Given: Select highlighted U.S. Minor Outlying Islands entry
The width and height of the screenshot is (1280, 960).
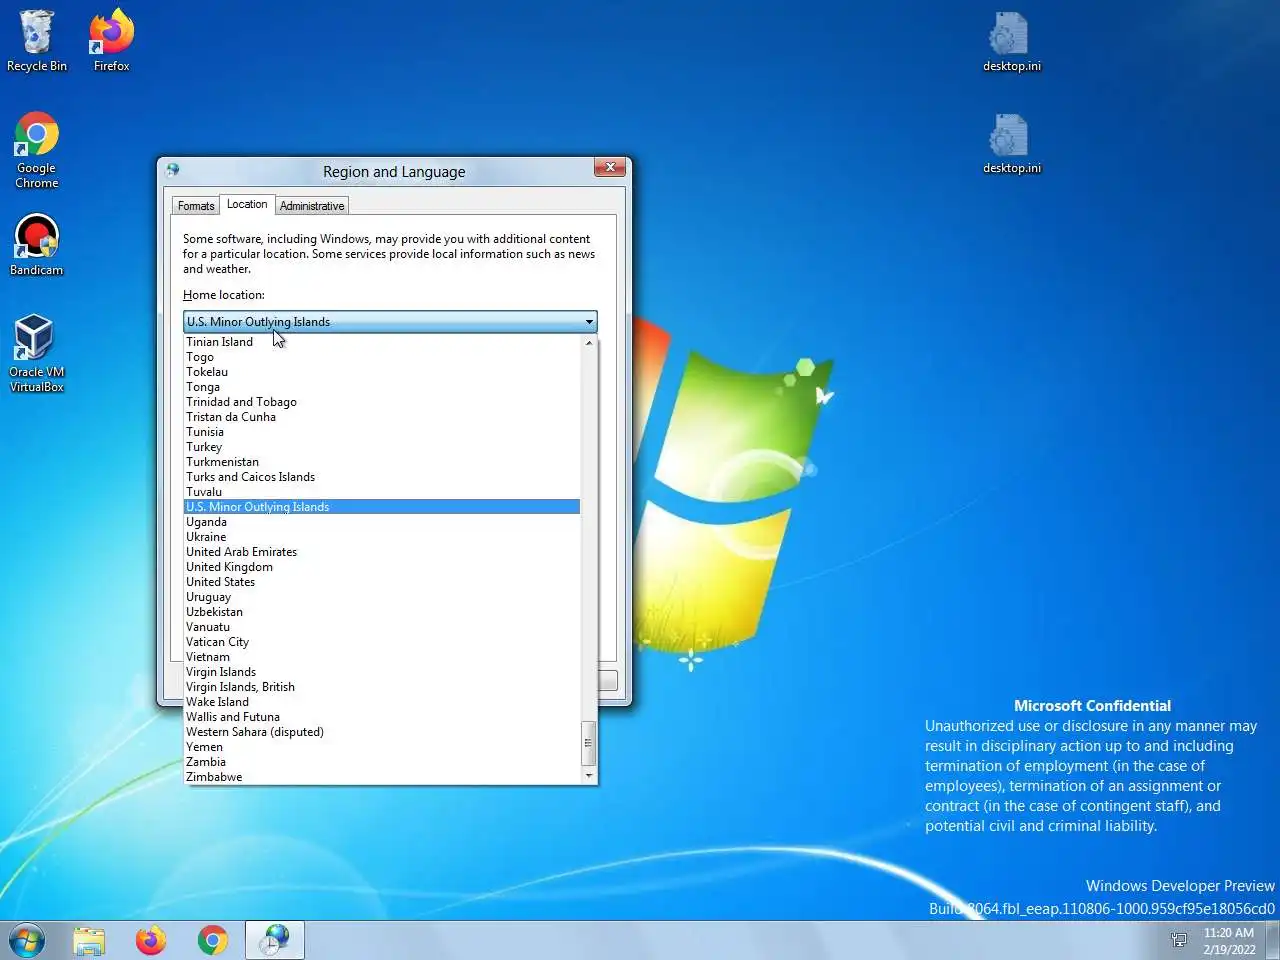Looking at the screenshot, I should pos(382,507).
